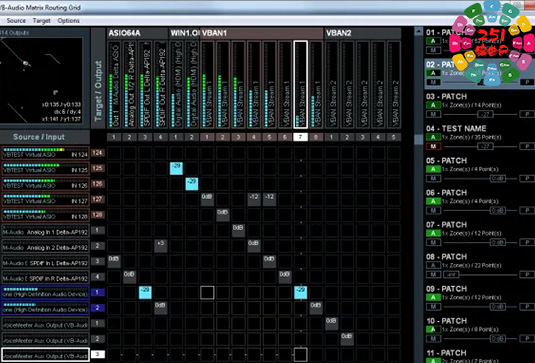Image resolution: width=535 pixels, height=363 pixels.
Task: Click cyan -29 point under ASIO64A column 3
Action: [x=145, y=292]
